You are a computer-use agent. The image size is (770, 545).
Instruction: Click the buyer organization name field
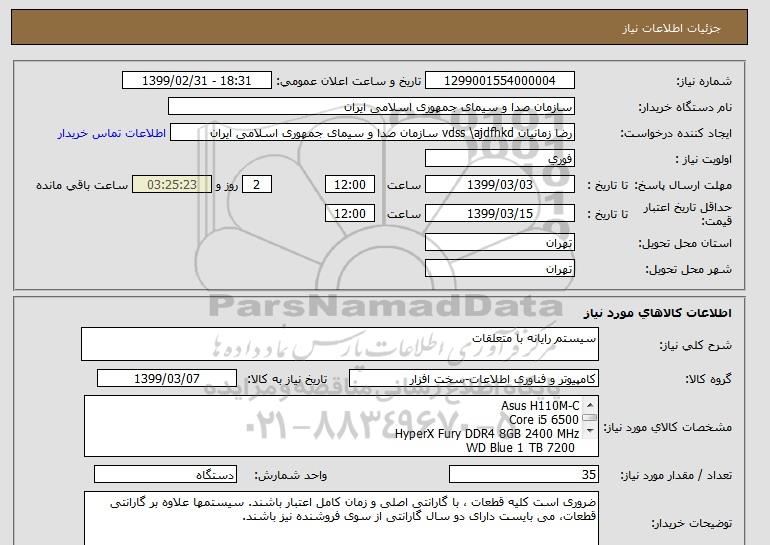click(x=371, y=107)
